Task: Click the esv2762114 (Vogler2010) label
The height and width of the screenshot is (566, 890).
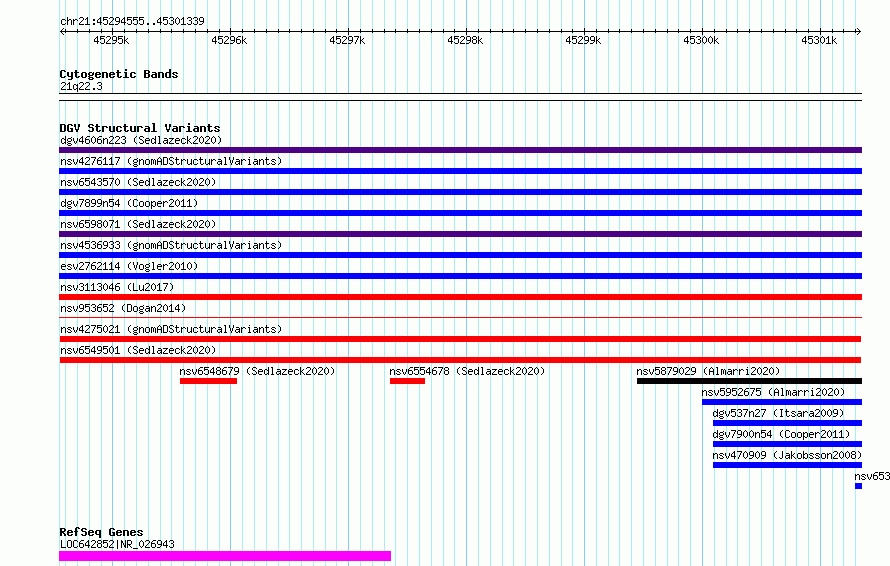Action: click(129, 266)
